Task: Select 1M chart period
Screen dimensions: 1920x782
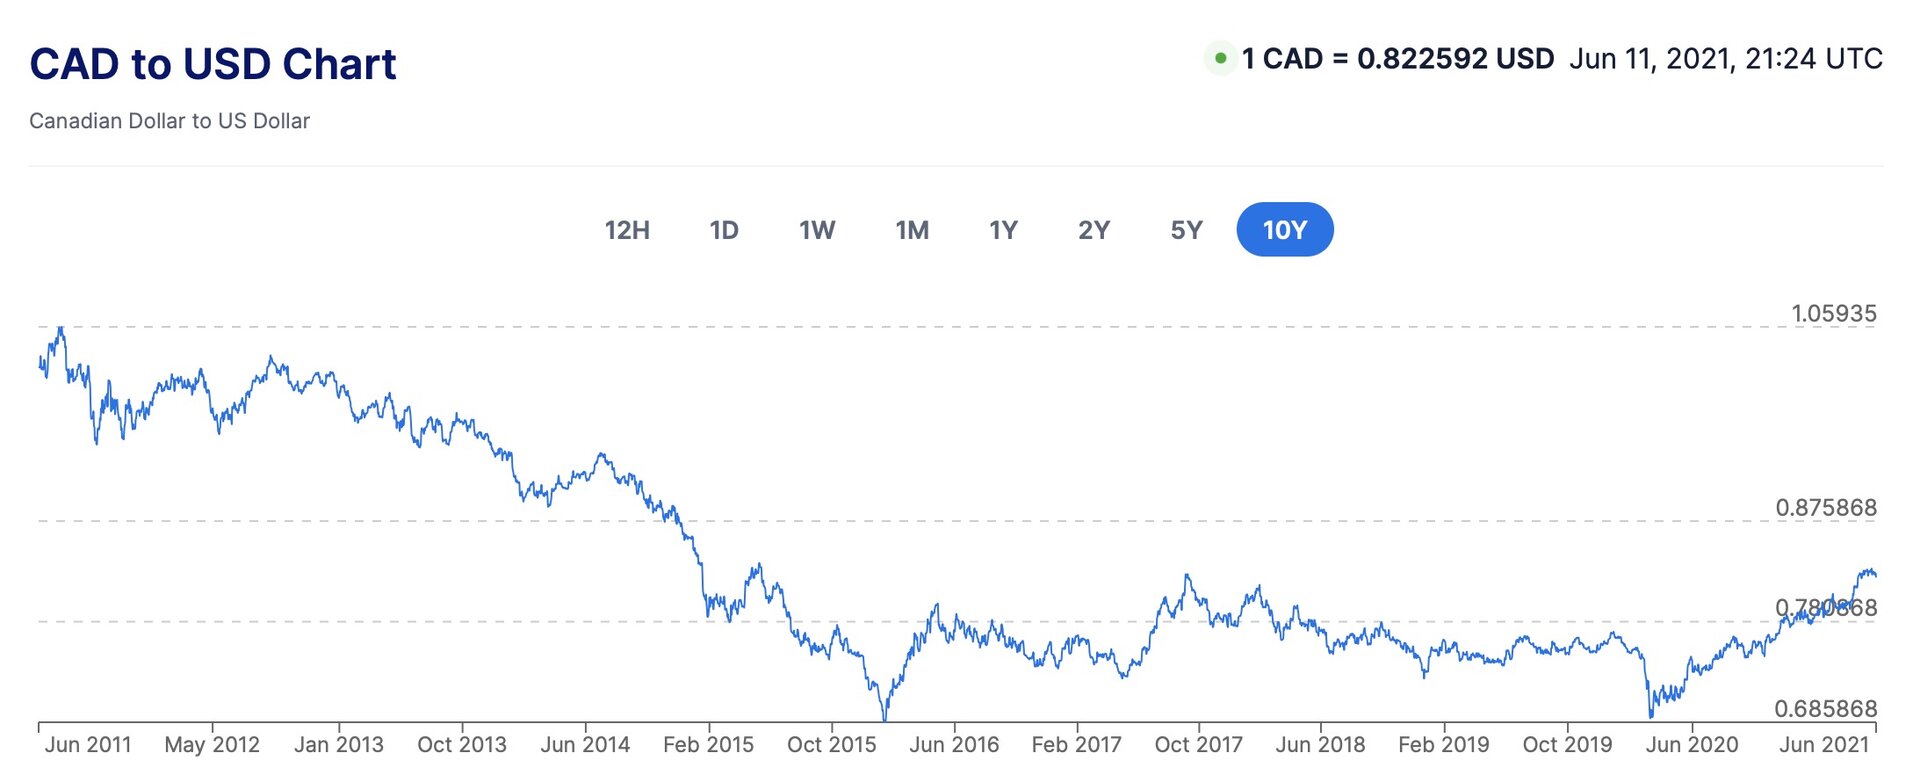Action: coord(912,230)
